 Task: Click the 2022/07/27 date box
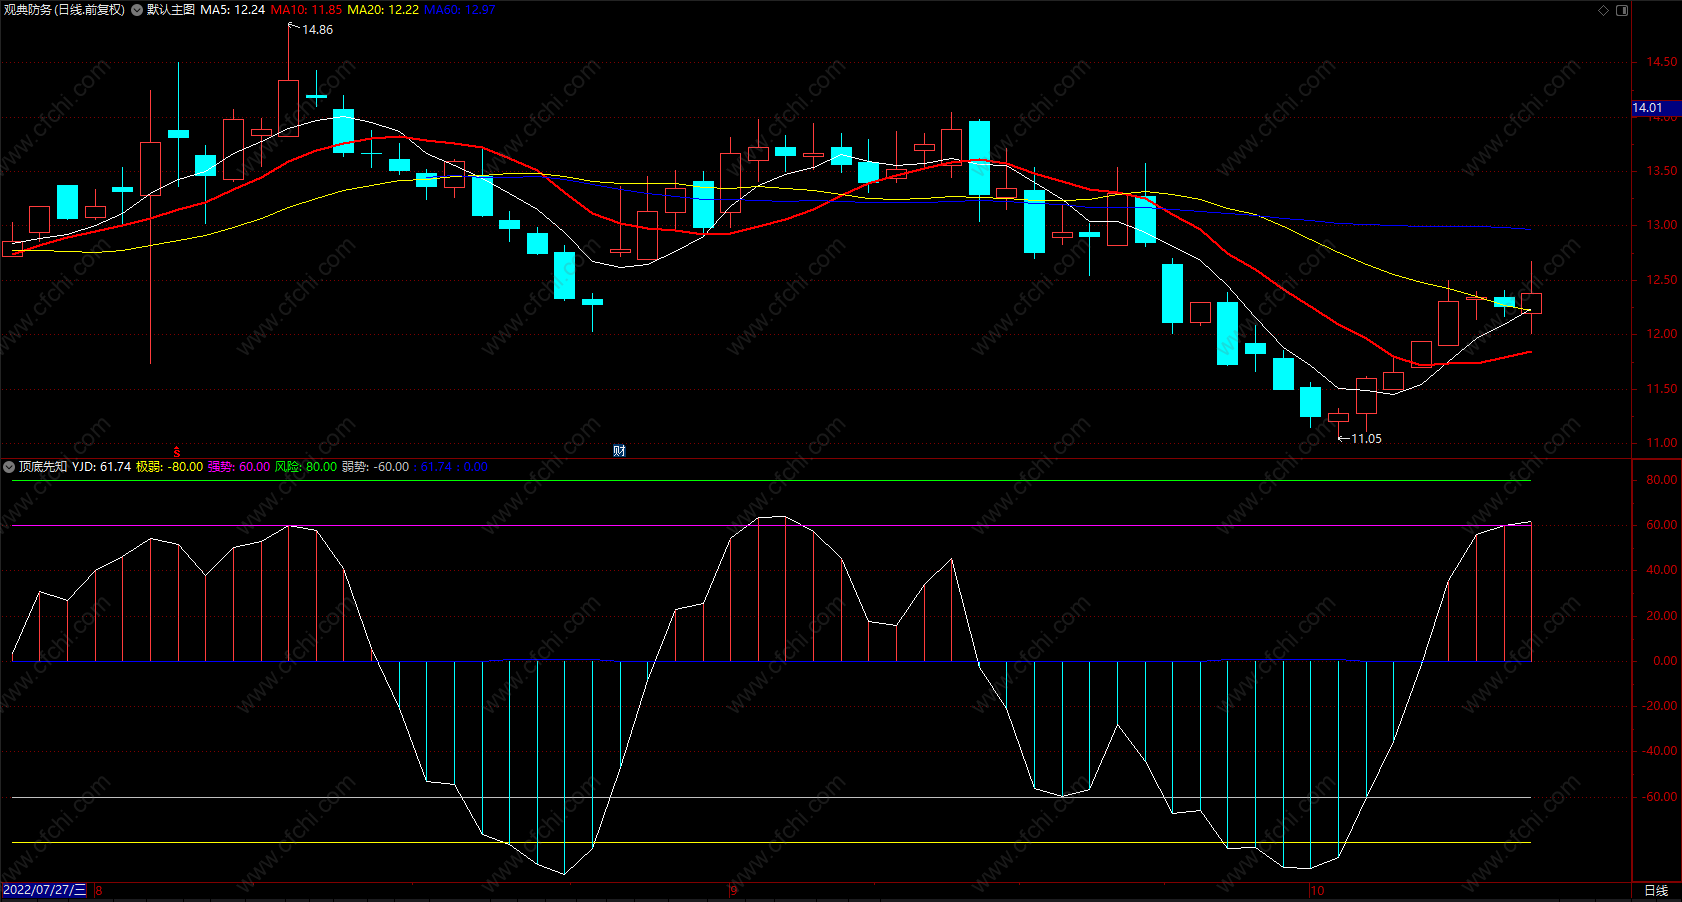pyautogui.click(x=44, y=890)
